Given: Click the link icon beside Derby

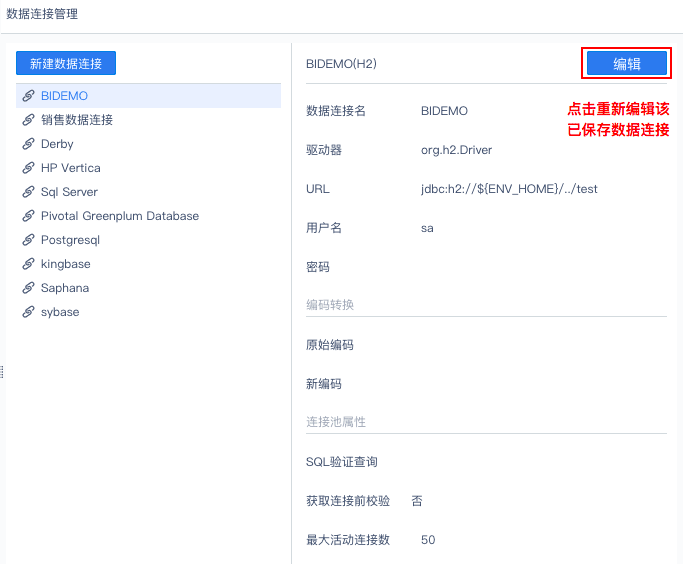Looking at the screenshot, I should (x=28, y=144).
